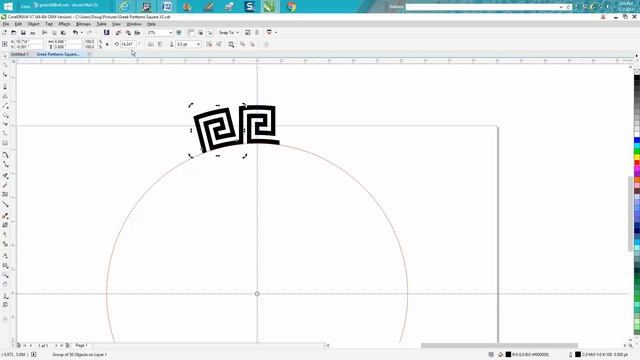This screenshot has width=640, height=360.
Task: Click the vertical scrollbar thumb
Action: (x=630, y=213)
